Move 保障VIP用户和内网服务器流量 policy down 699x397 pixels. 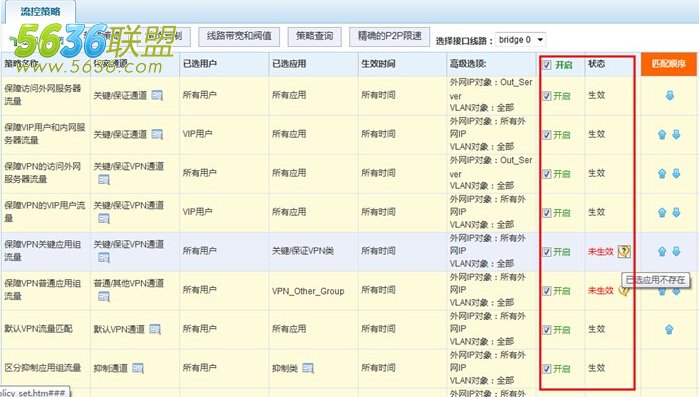(676, 135)
